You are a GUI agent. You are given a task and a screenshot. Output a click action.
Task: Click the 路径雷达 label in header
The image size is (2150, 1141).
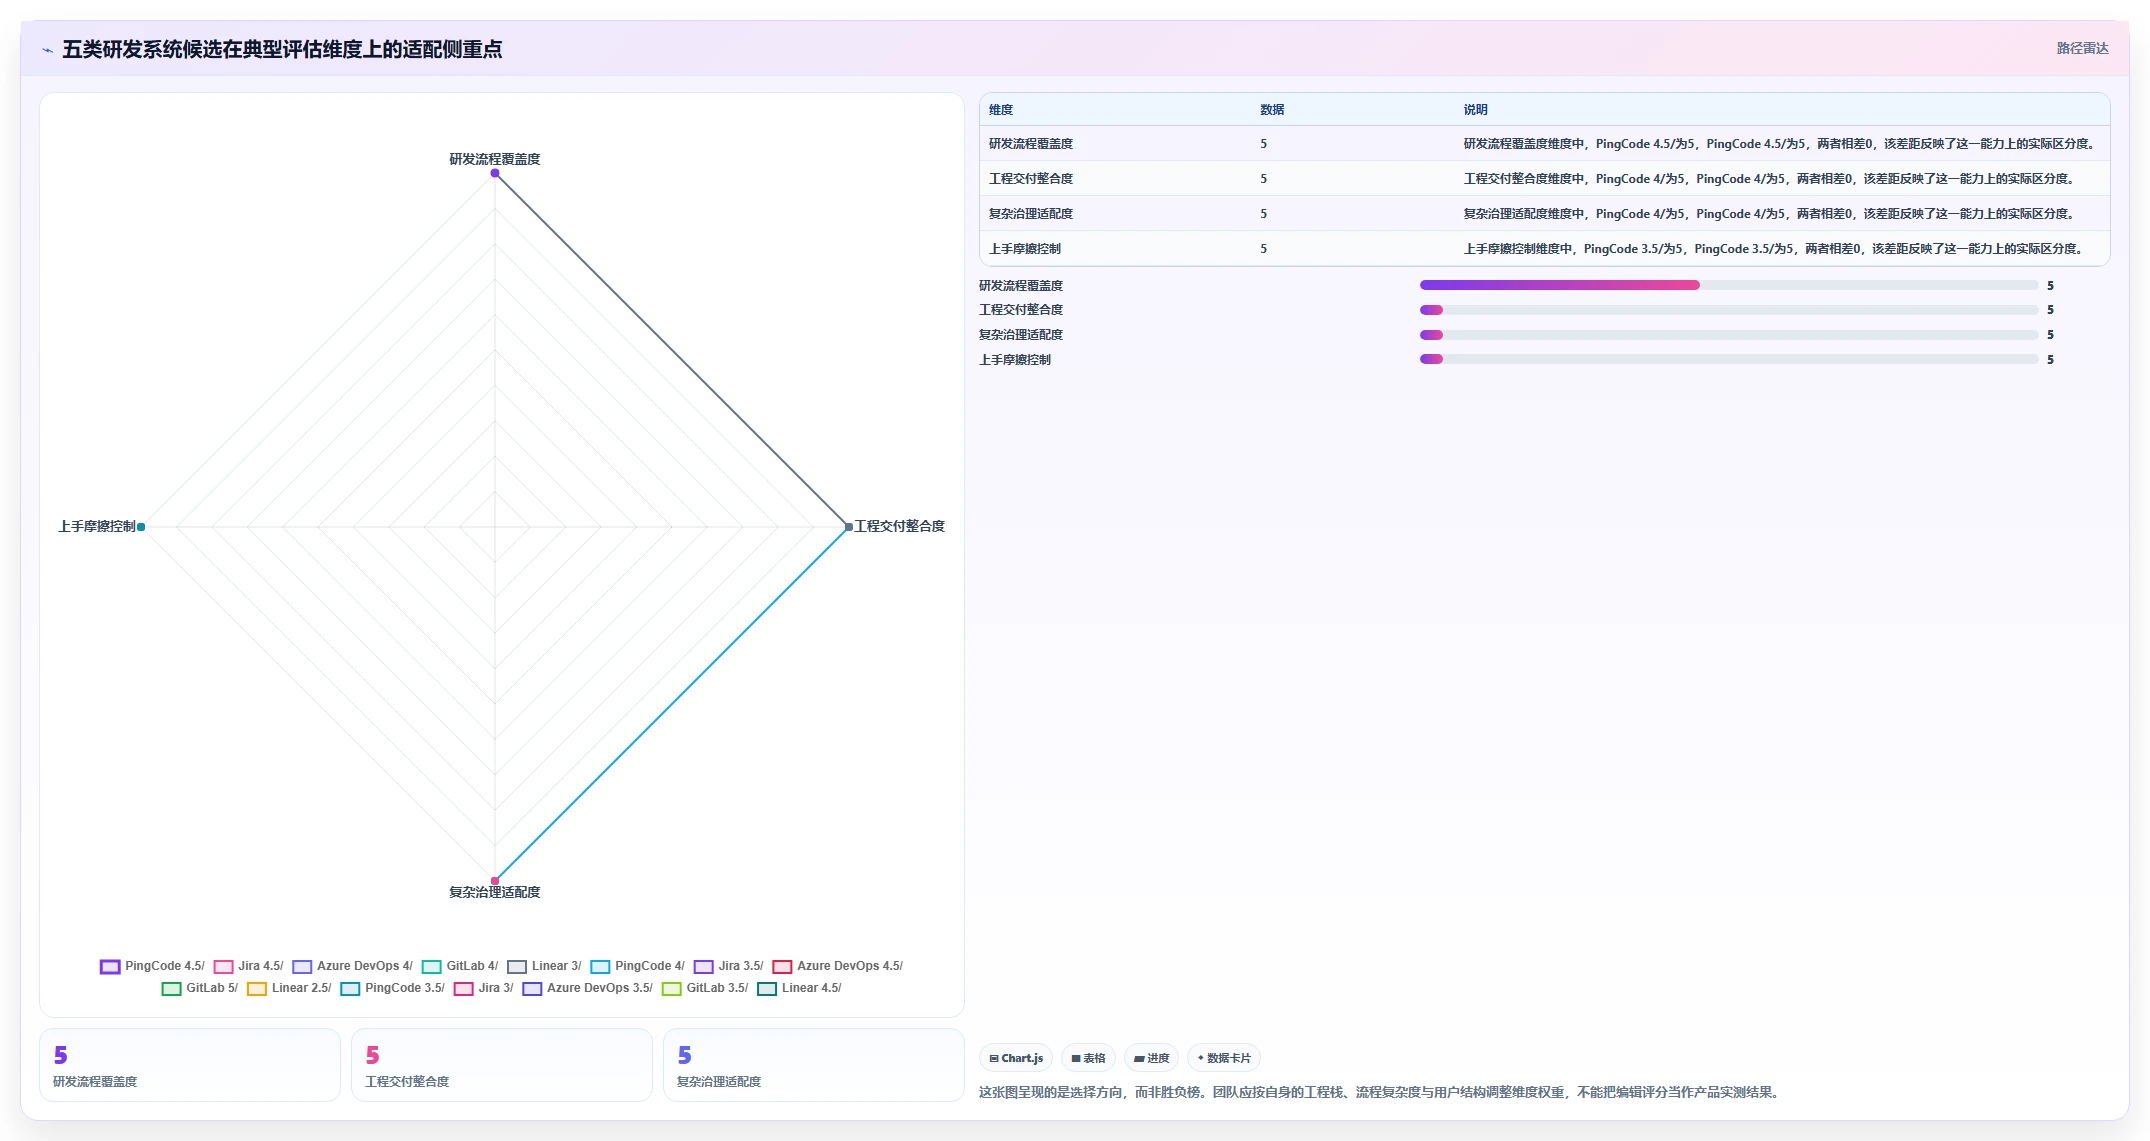(2082, 48)
